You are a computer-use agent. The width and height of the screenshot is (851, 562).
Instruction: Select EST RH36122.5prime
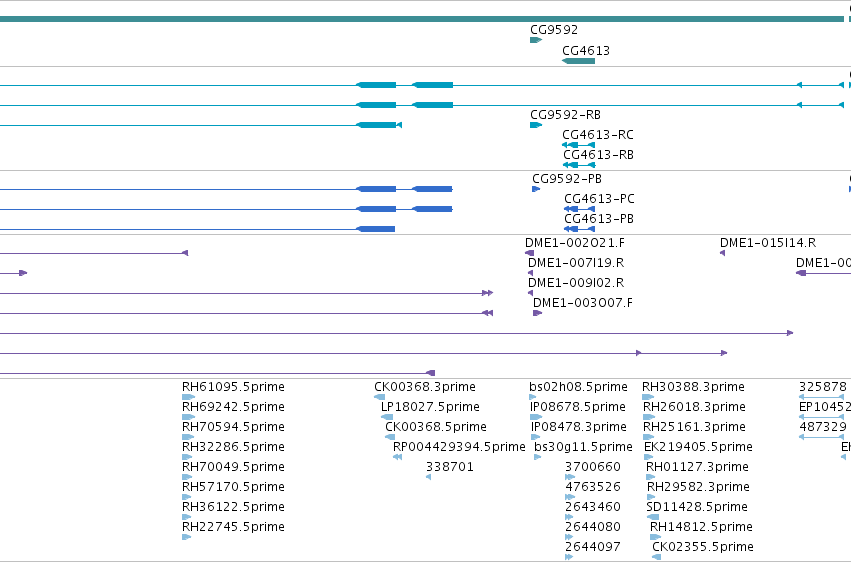point(233,508)
